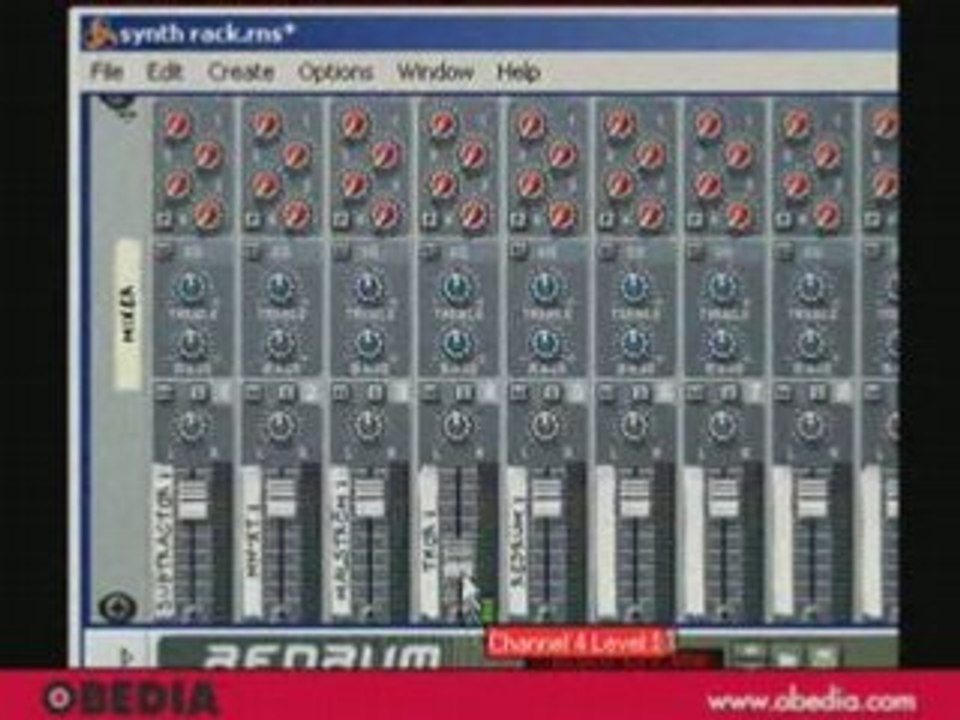Viewport: 960px width, 720px height.
Task: Click aux send 1 knob on MALSTROM 1 channel
Action: [353, 126]
